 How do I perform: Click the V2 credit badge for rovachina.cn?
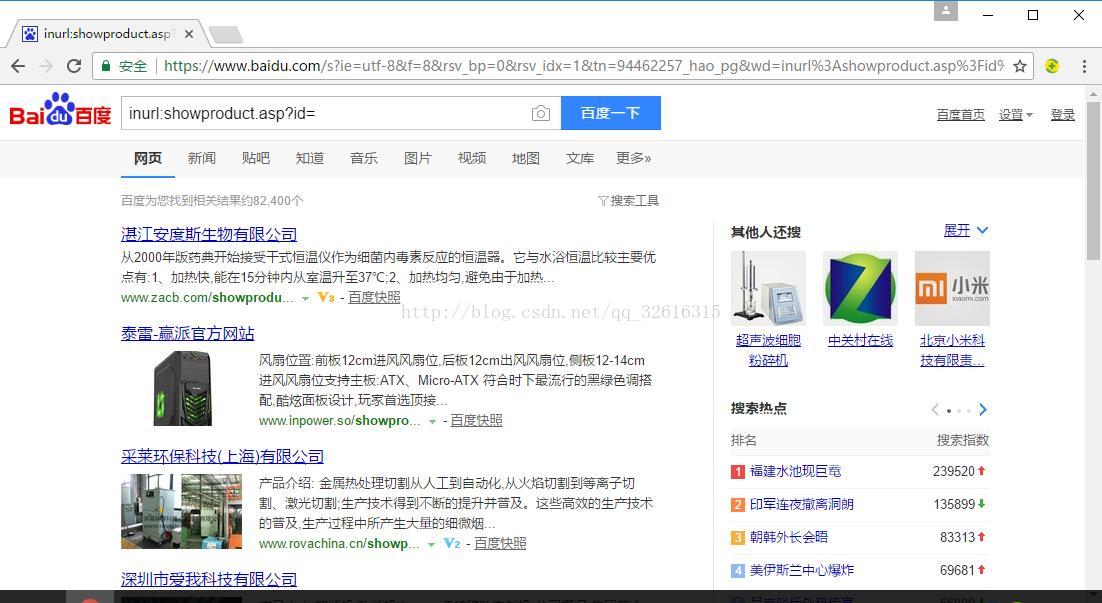(452, 543)
